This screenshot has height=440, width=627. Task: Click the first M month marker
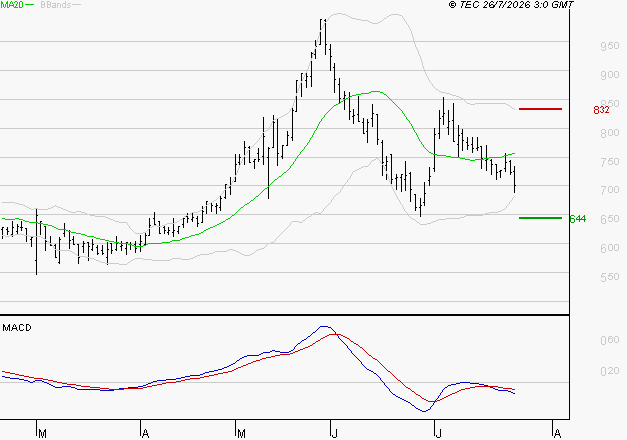point(42,434)
